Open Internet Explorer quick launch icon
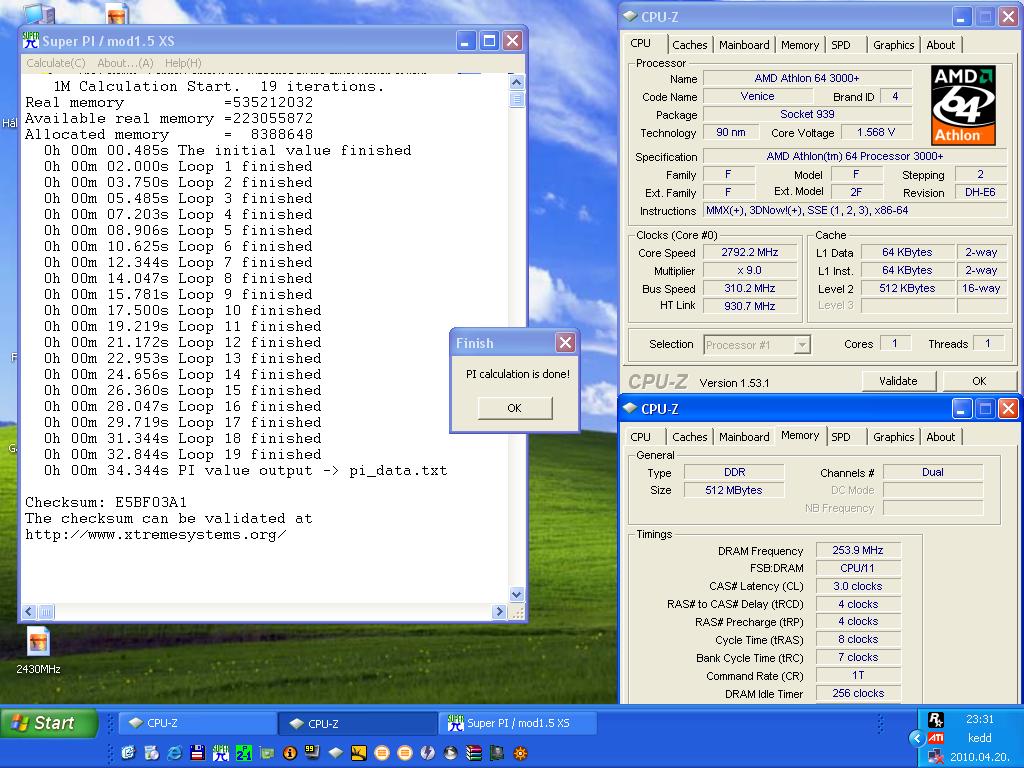 (174, 753)
